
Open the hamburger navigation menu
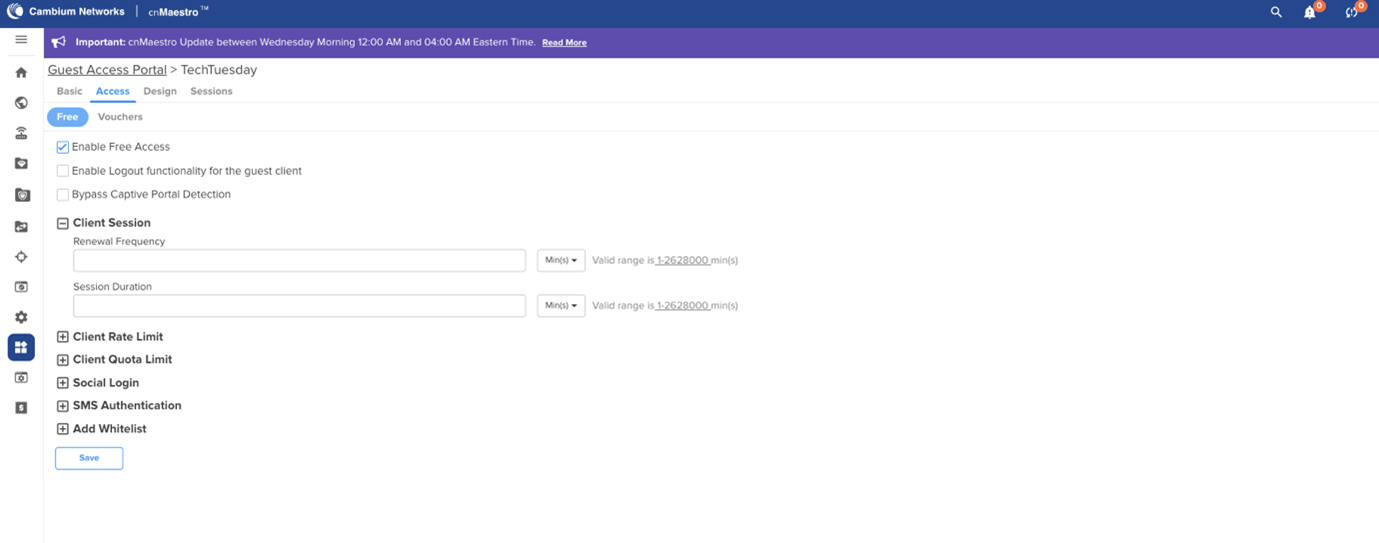[x=21, y=40]
